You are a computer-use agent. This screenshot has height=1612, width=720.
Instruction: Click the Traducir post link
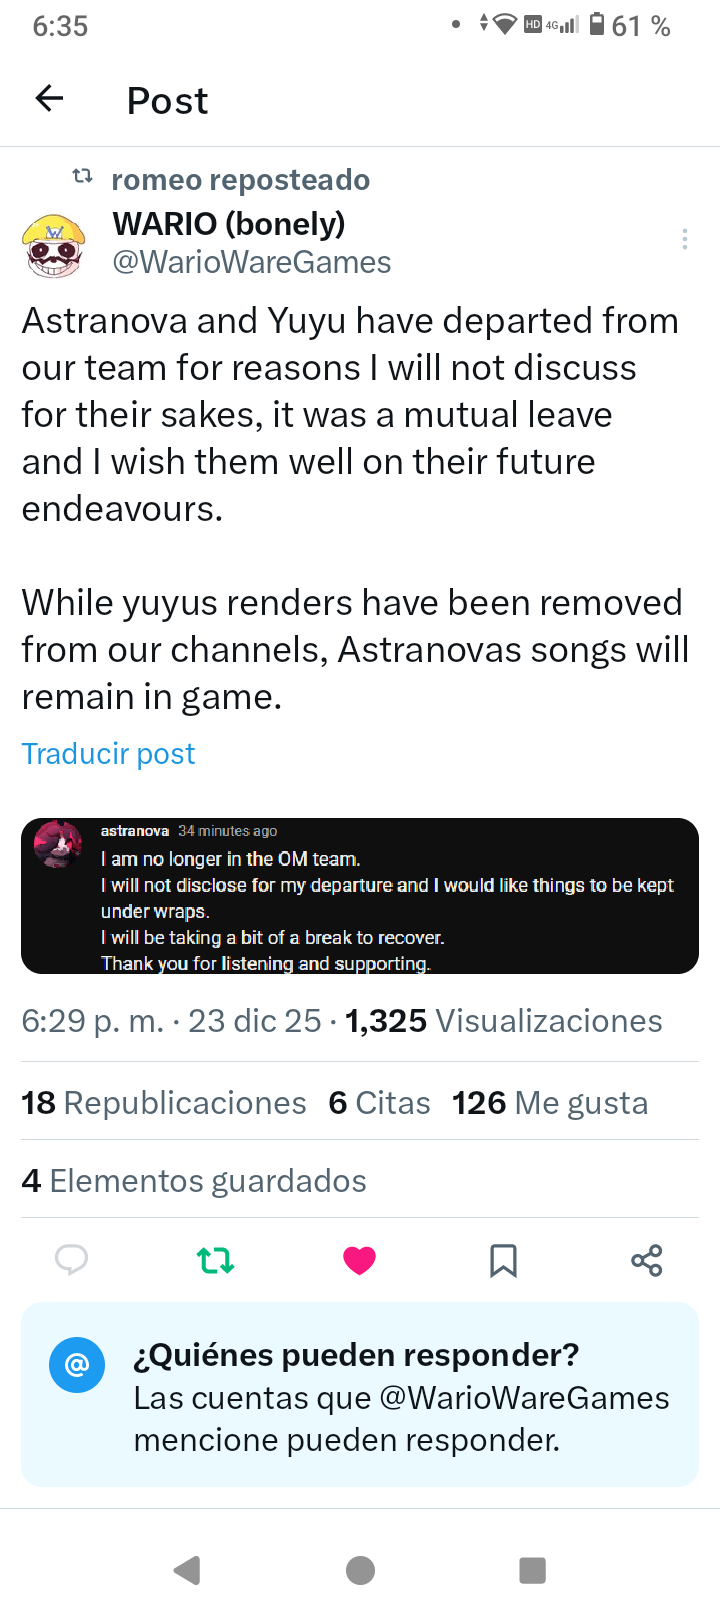[x=108, y=753]
